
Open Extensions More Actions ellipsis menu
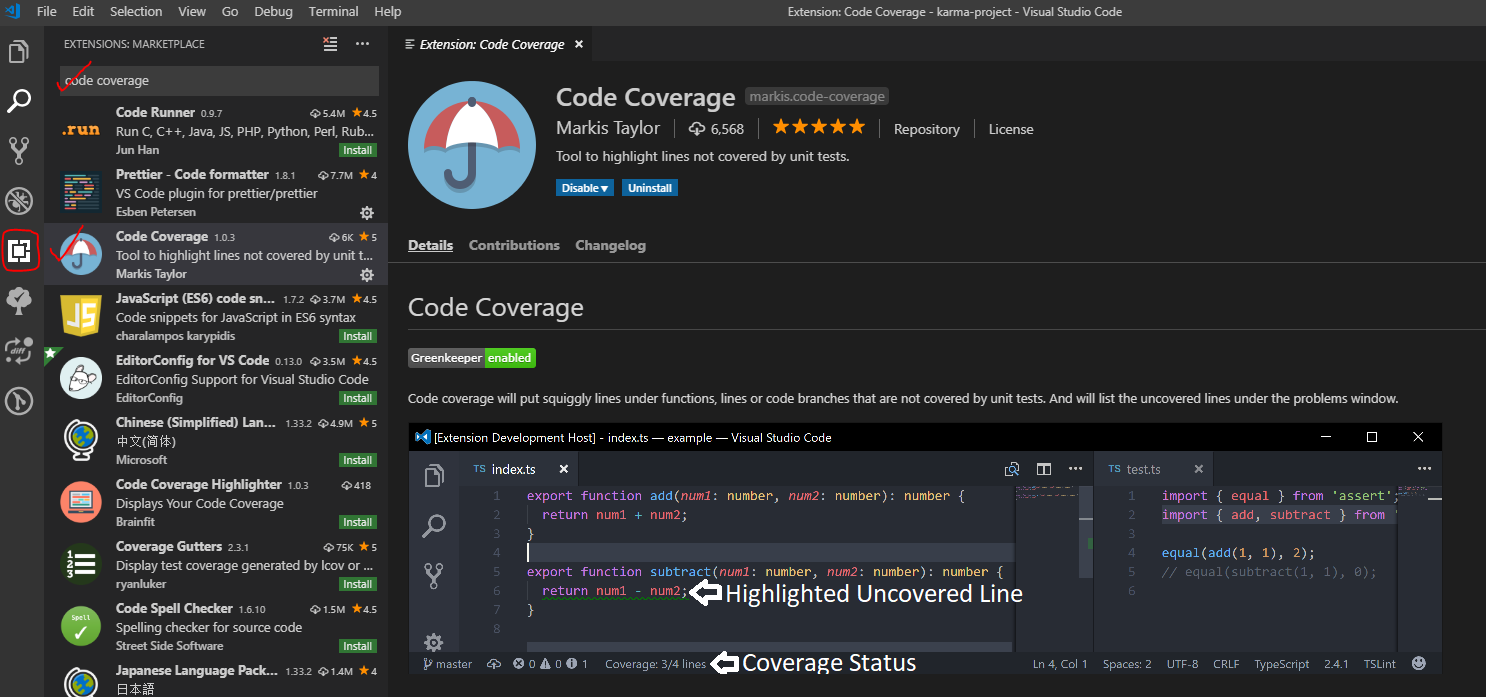(x=362, y=44)
